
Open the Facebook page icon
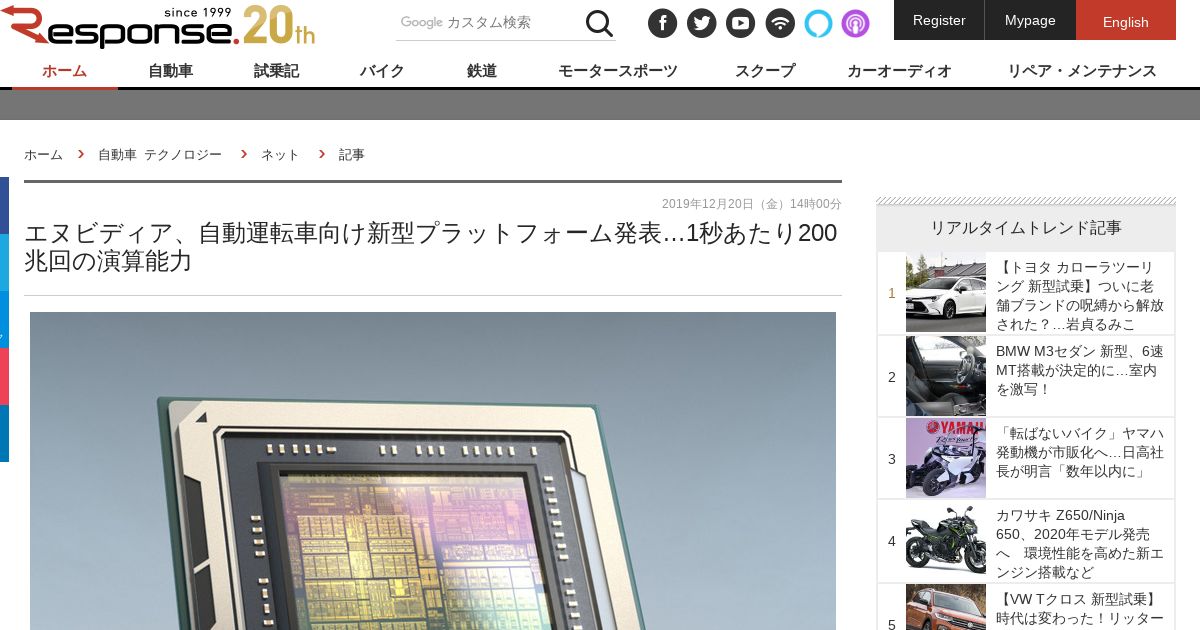pos(663,23)
